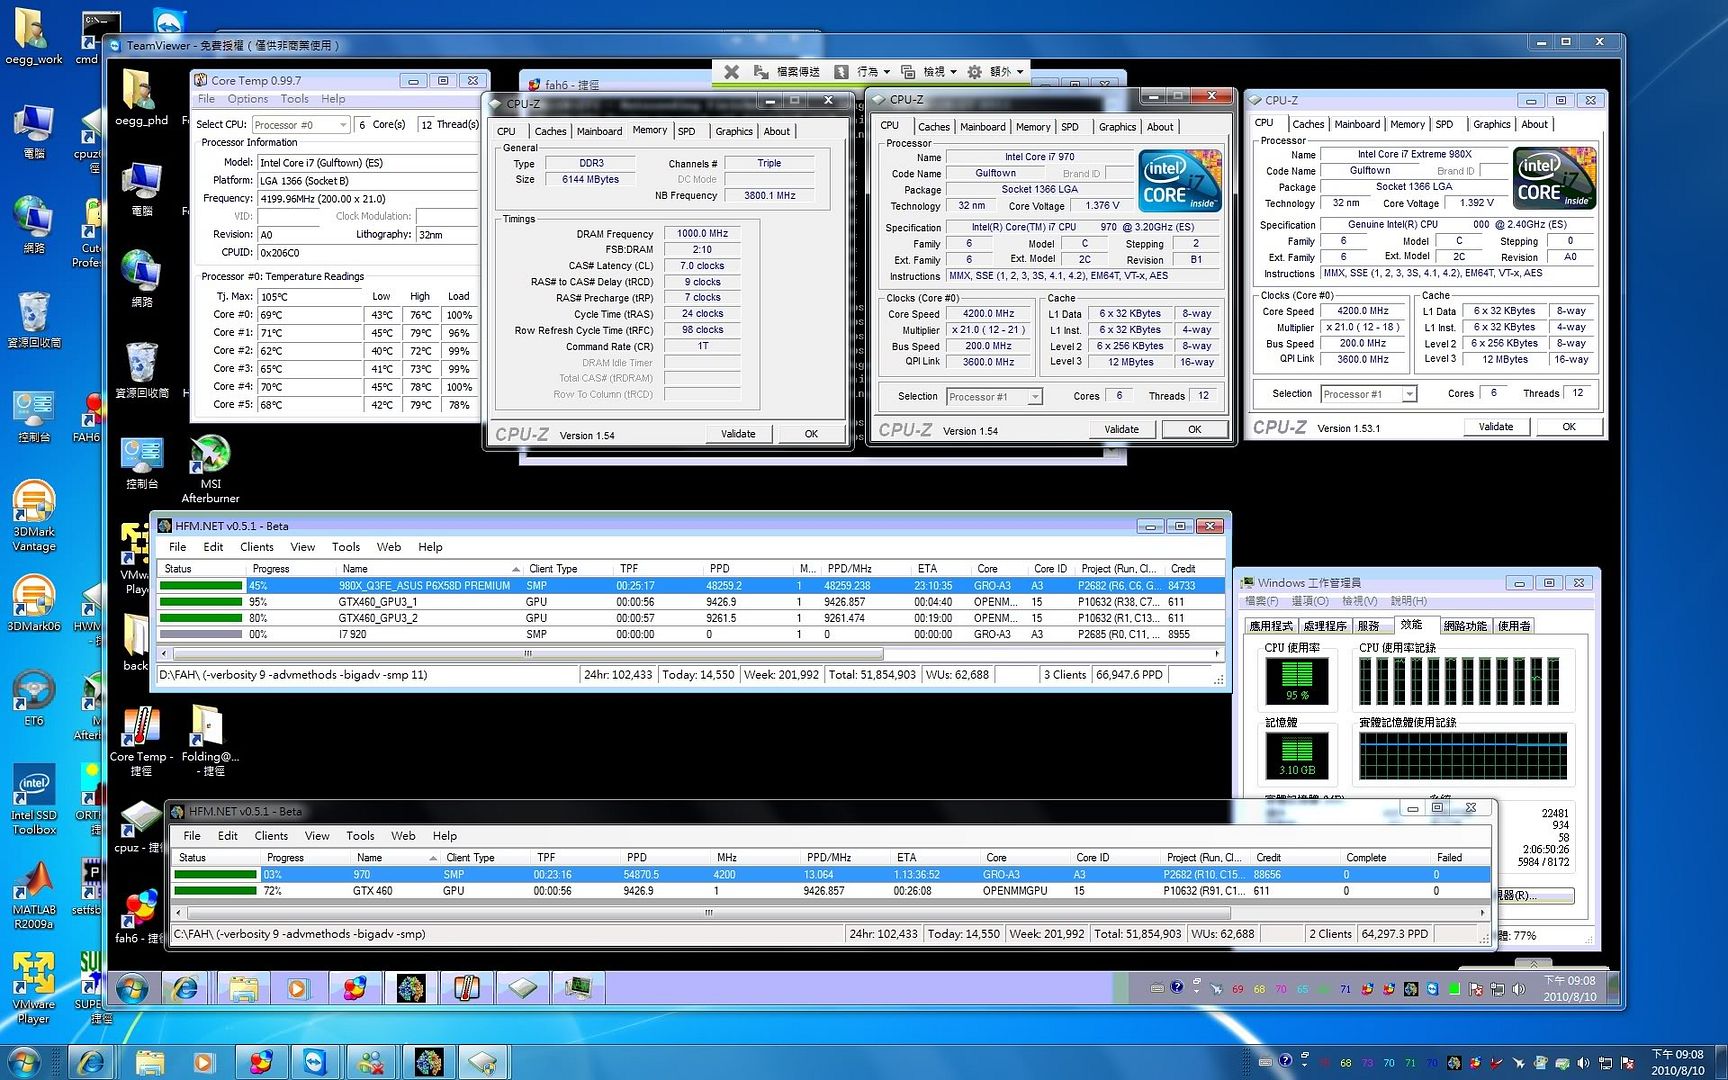Select the 網路功能 tab in Task Manager
The image size is (1728, 1080).
tap(1465, 626)
